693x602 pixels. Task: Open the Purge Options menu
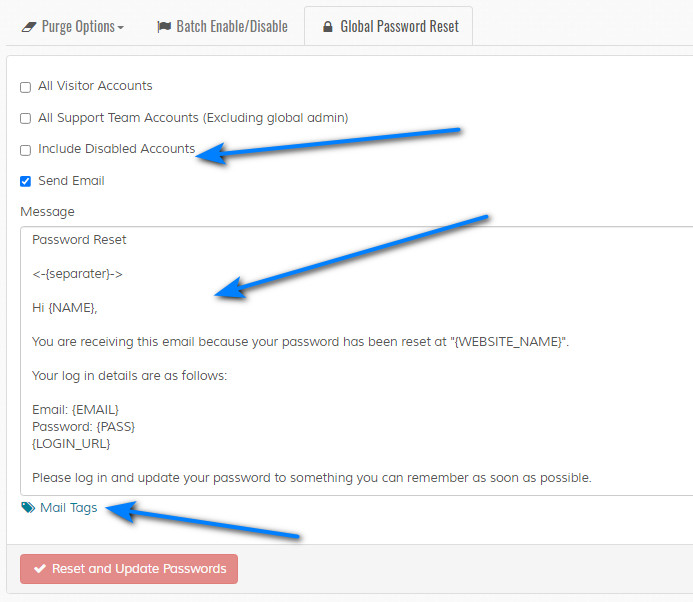point(73,27)
